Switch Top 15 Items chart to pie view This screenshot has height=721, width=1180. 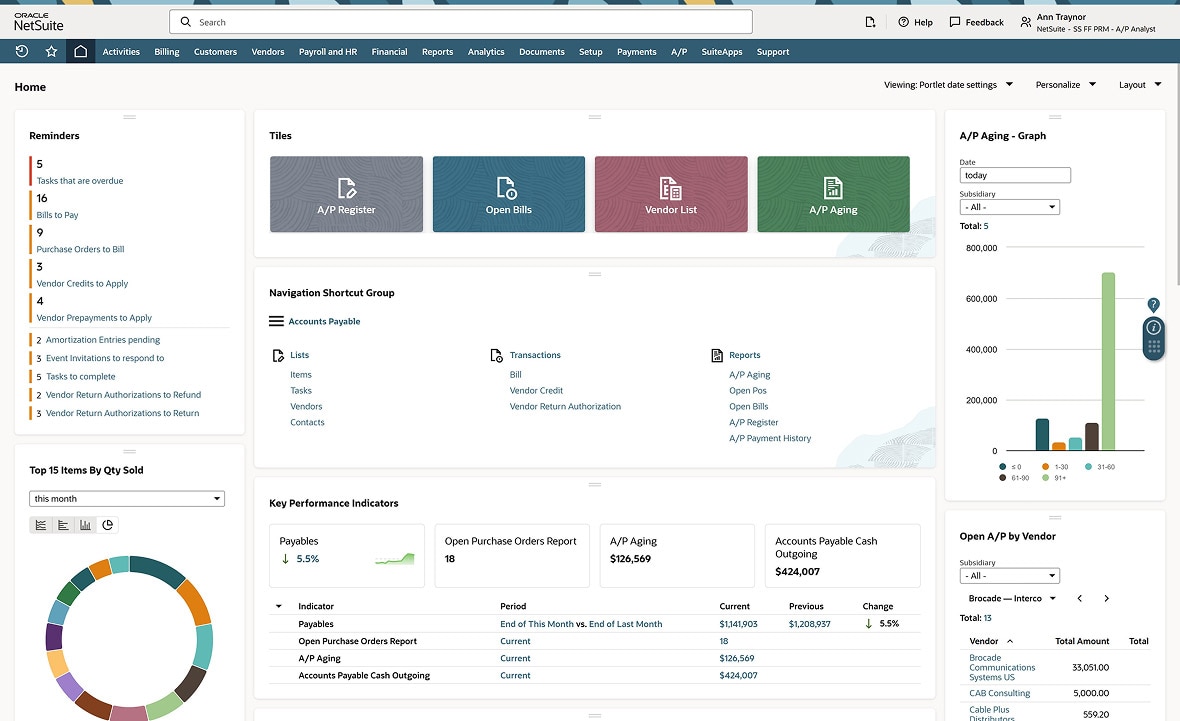pyautogui.click(x=108, y=525)
